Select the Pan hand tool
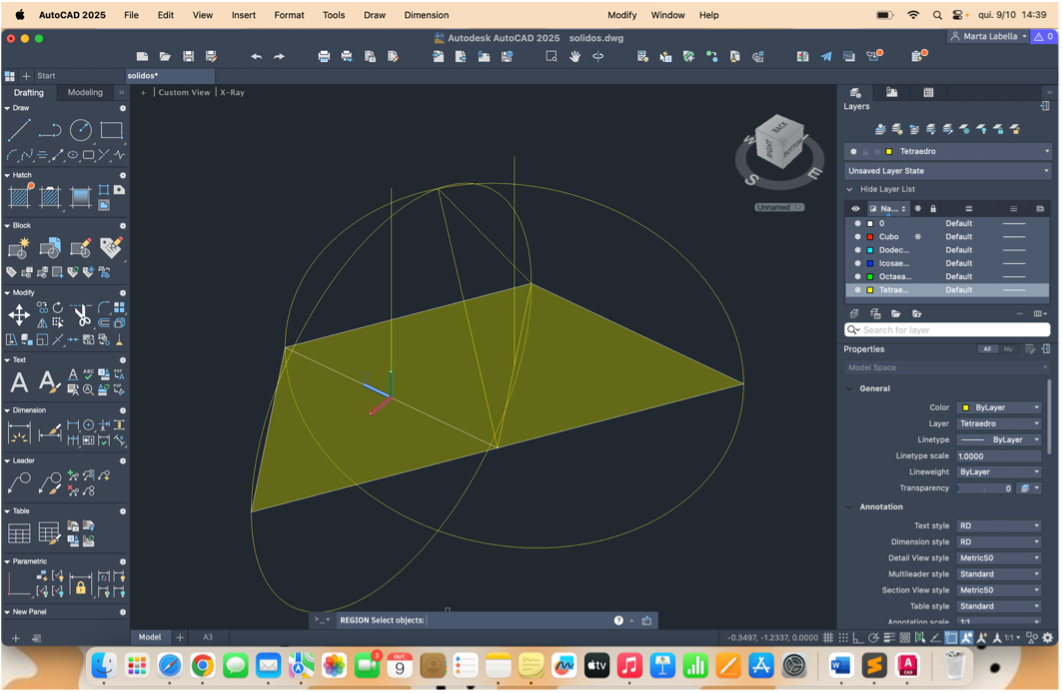The width and height of the screenshot is (1063, 693). 575,57
